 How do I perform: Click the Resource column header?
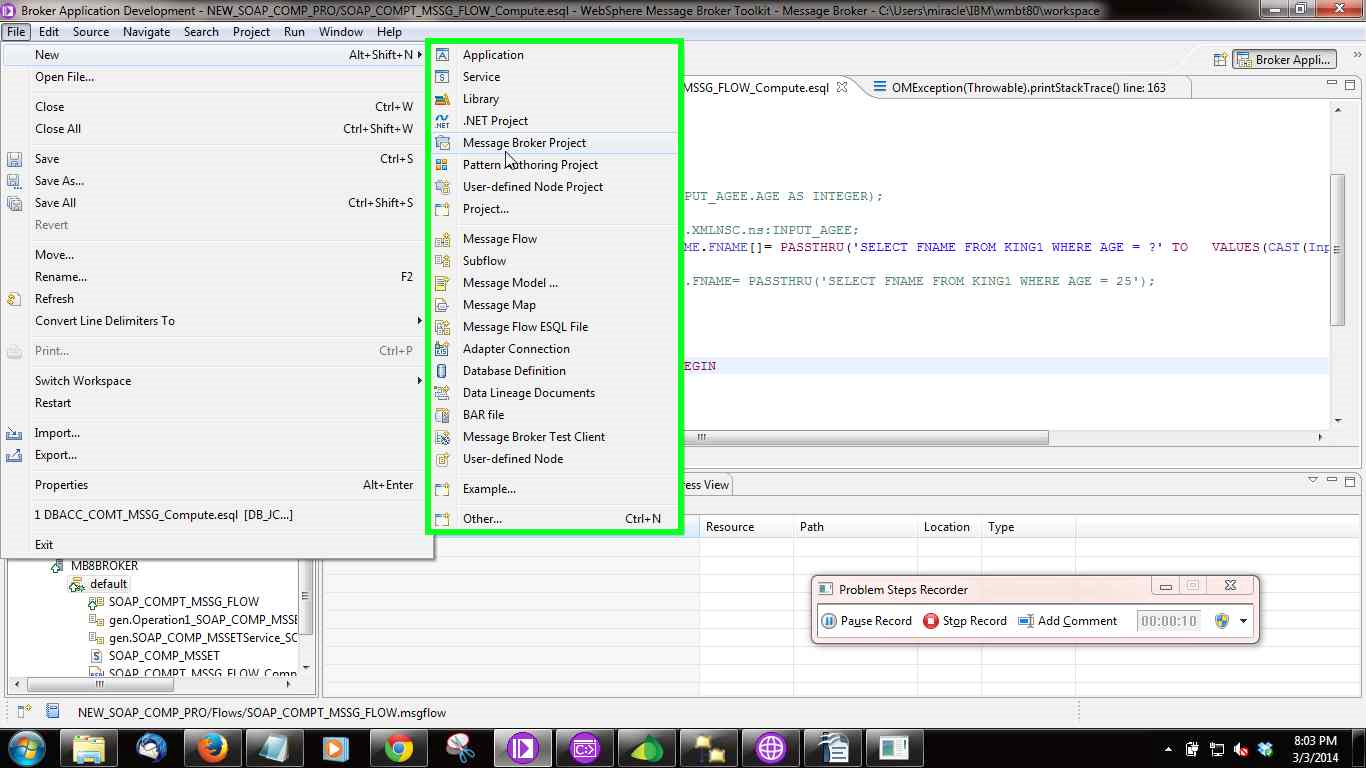pyautogui.click(x=730, y=527)
